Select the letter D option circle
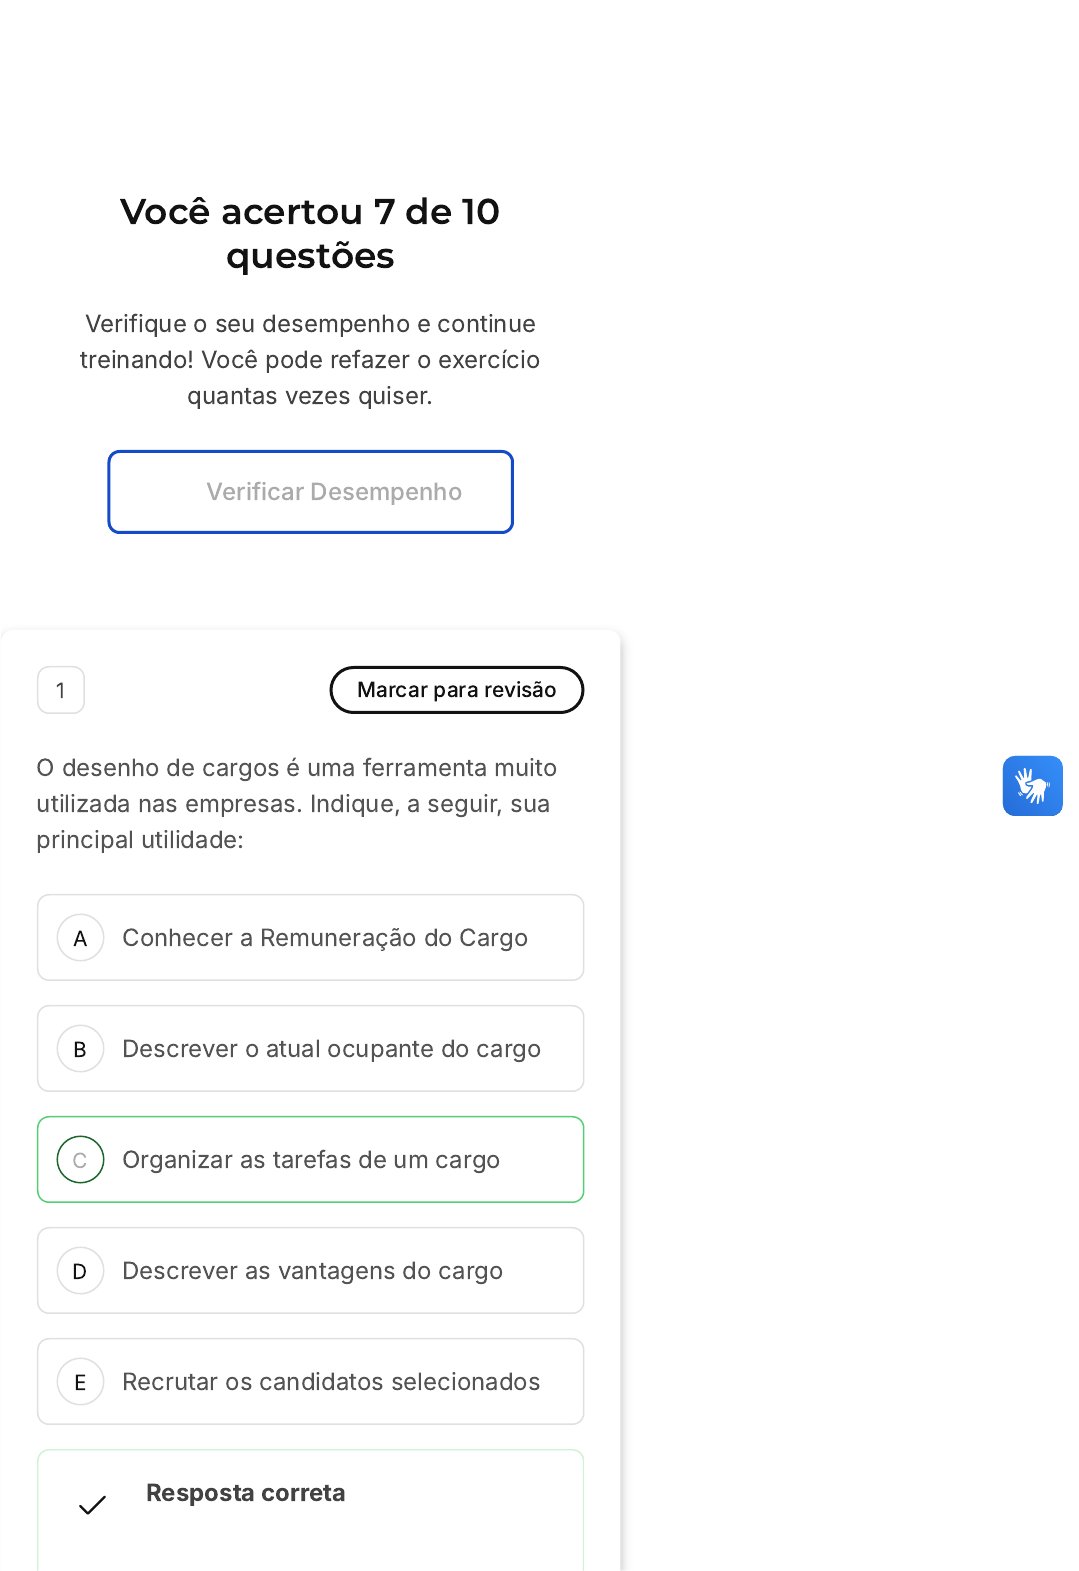 [81, 1271]
